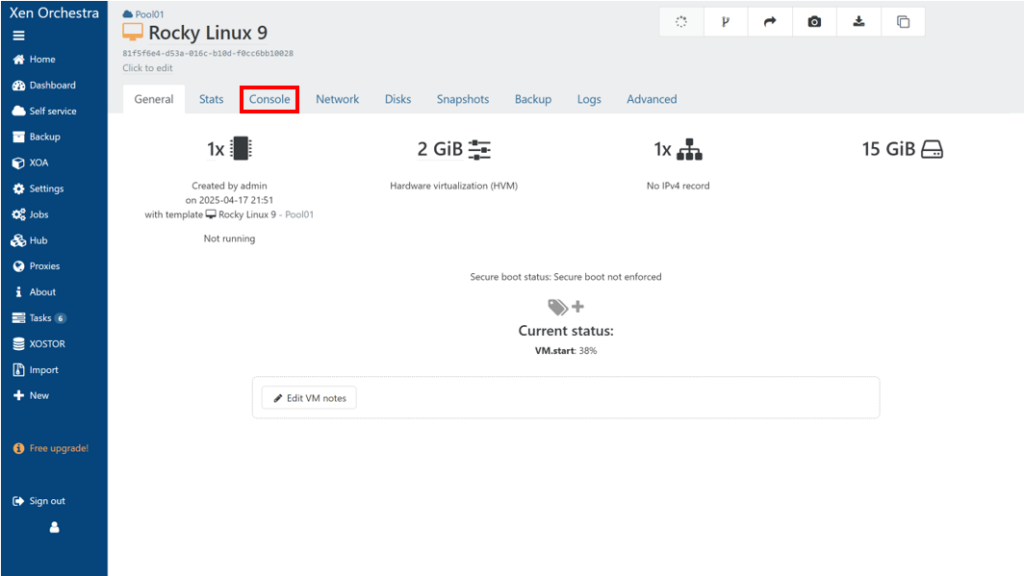
Task: Open Tasks in the sidebar
Action: (40, 318)
